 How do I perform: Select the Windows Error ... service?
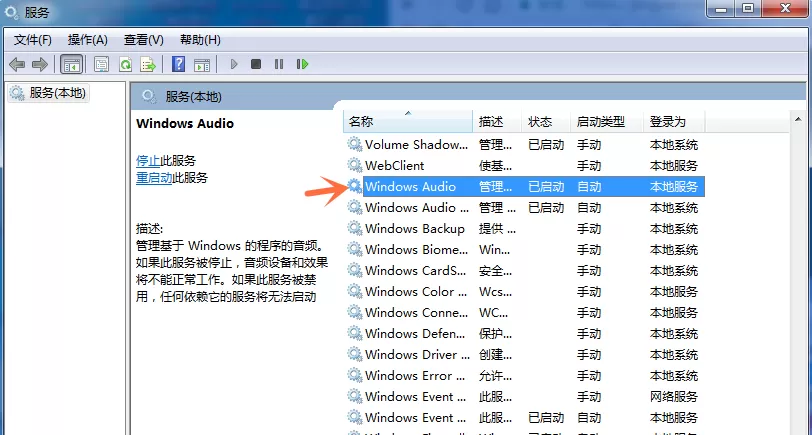click(524, 375)
